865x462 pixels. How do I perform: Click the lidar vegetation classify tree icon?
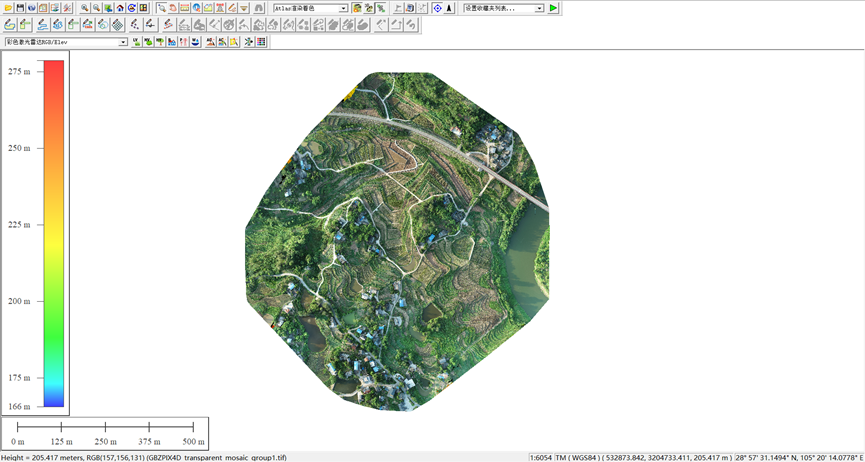click(x=159, y=42)
